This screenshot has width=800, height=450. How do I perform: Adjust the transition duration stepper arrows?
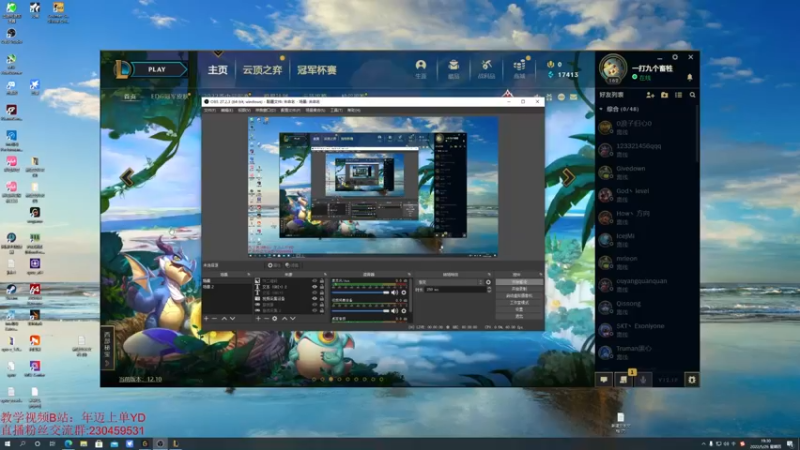(x=489, y=290)
